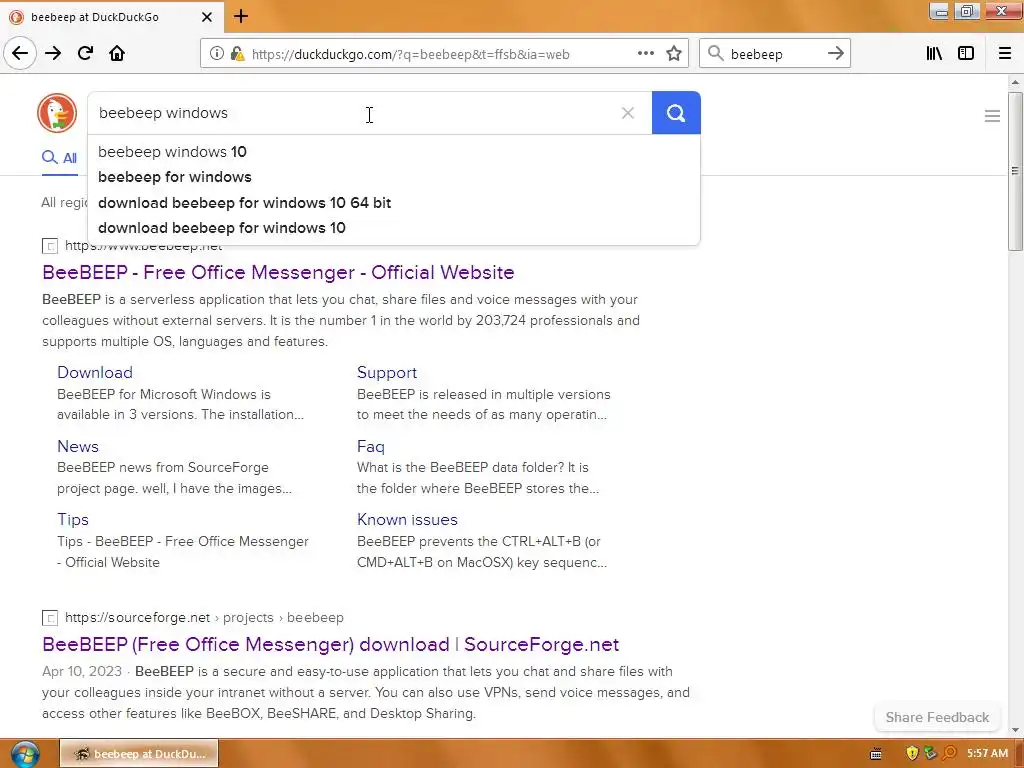1024x768 pixels.
Task: Open a new tab with plus
Action: click(241, 16)
